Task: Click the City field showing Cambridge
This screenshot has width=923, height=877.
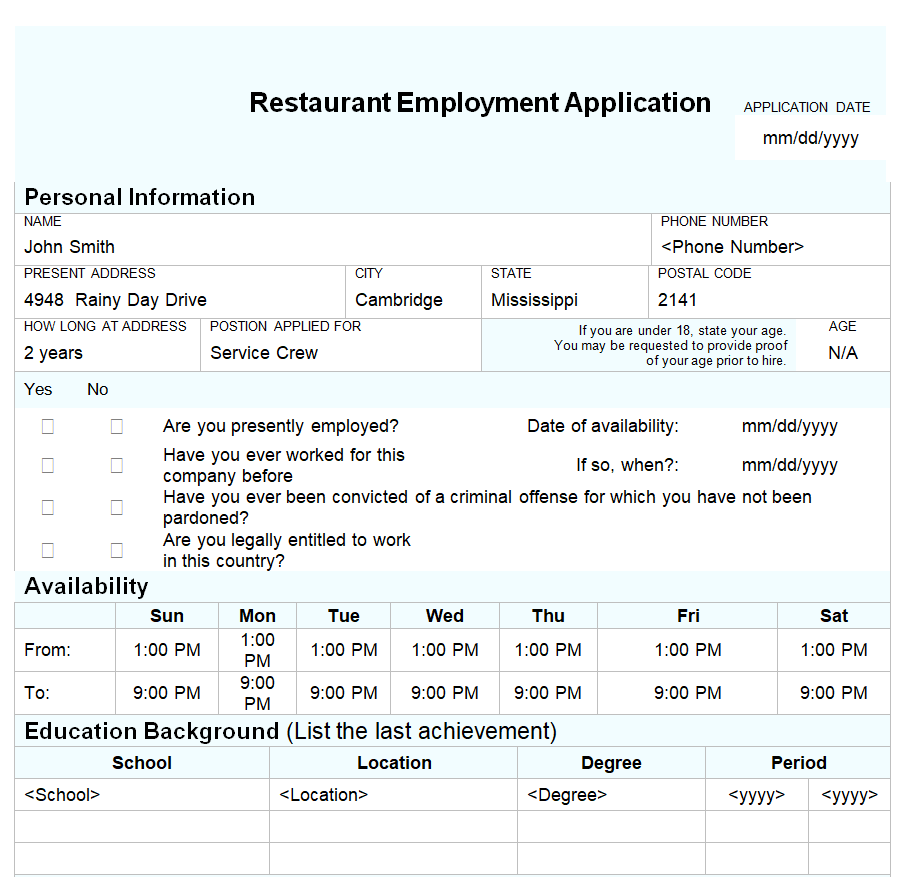Action: (x=398, y=300)
